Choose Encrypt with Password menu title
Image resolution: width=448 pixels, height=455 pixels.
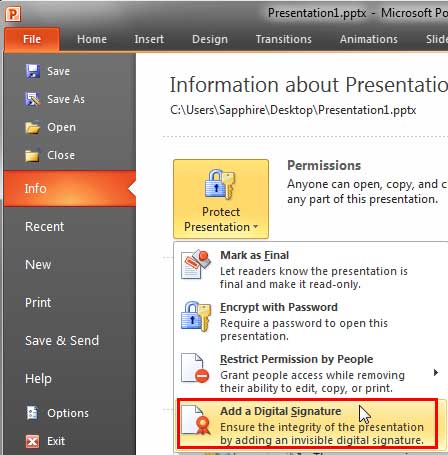[x=279, y=307]
